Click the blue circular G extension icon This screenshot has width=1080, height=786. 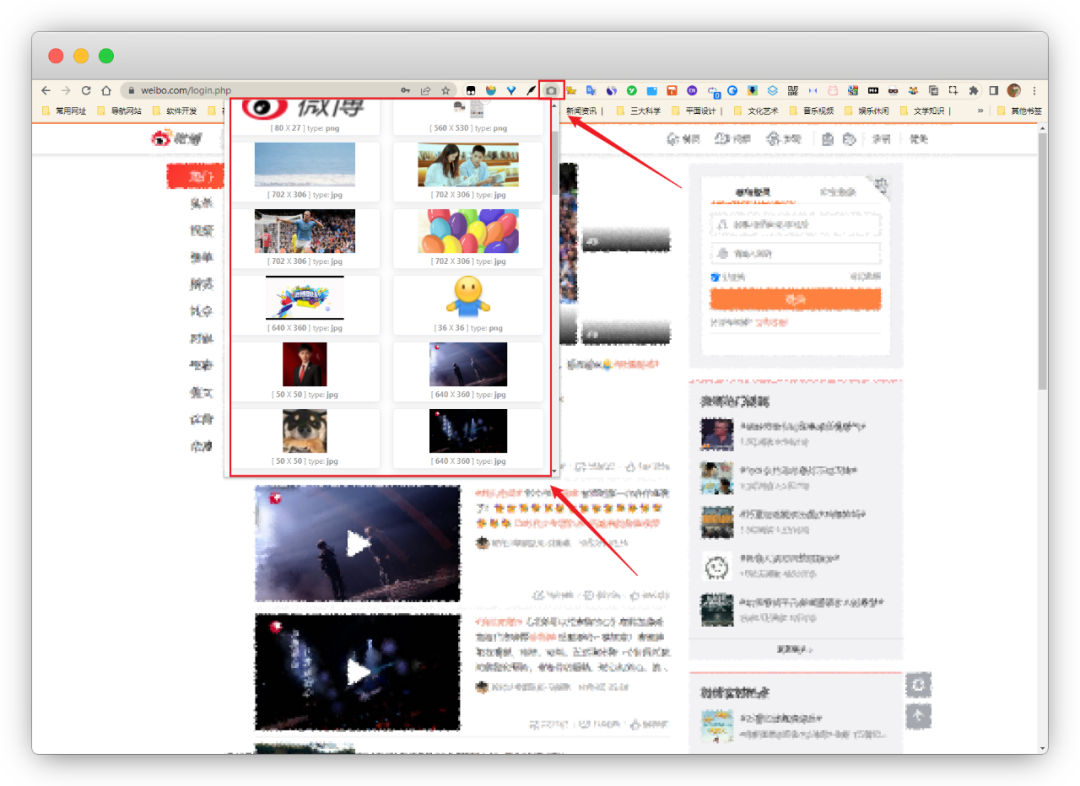tap(732, 90)
